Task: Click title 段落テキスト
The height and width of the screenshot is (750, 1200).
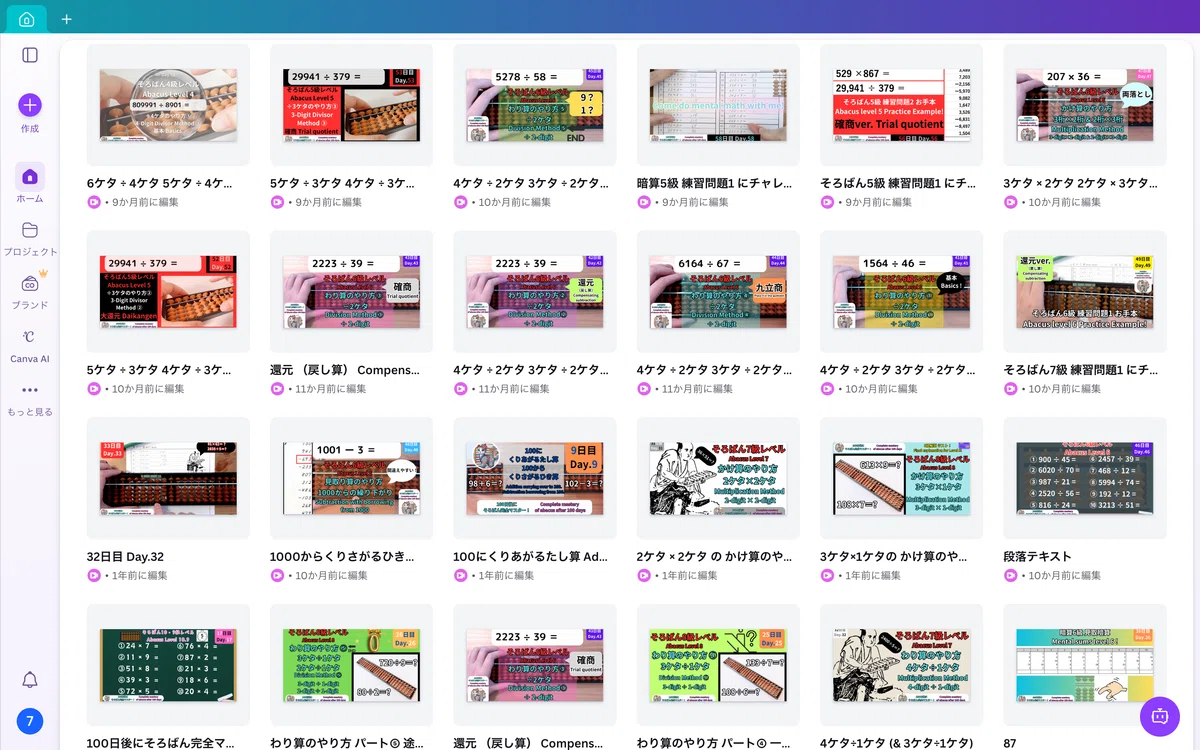Action: point(1037,557)
